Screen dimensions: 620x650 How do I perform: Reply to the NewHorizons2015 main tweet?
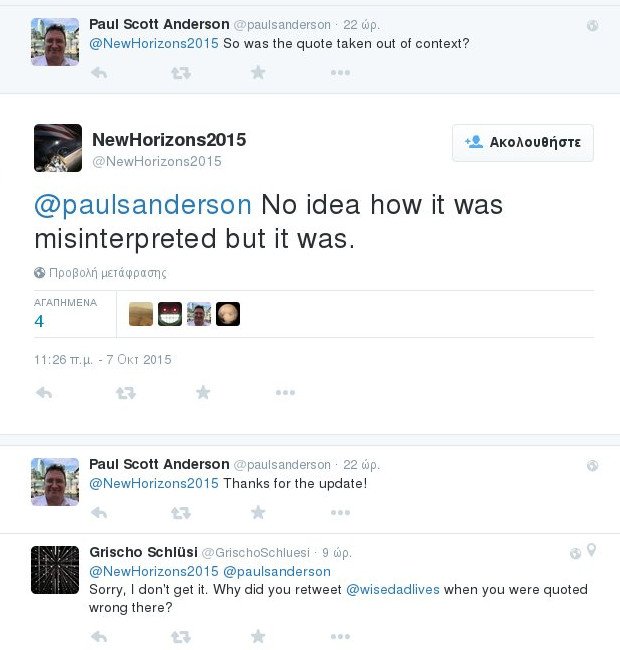coord(43,393)
